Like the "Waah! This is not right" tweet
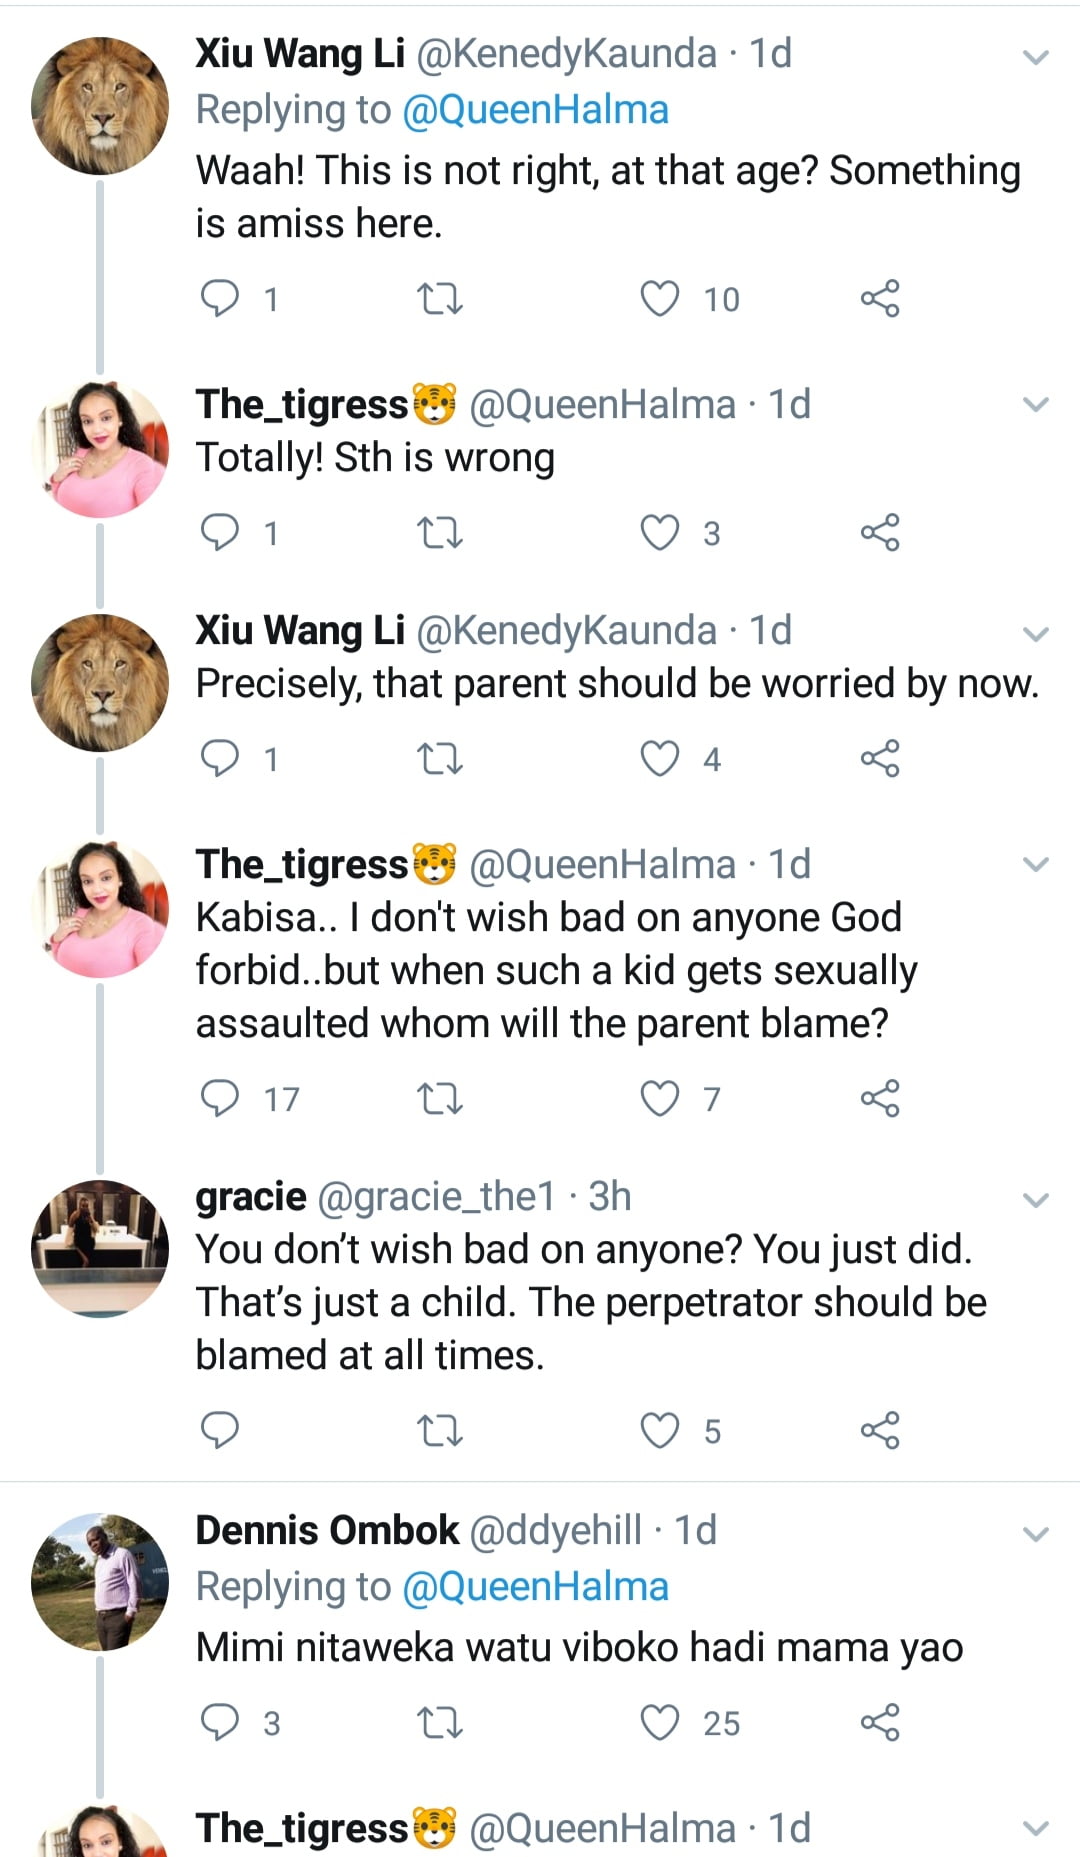The height and width of the screenshot is (1857, 1080). (x=660, y=298)
